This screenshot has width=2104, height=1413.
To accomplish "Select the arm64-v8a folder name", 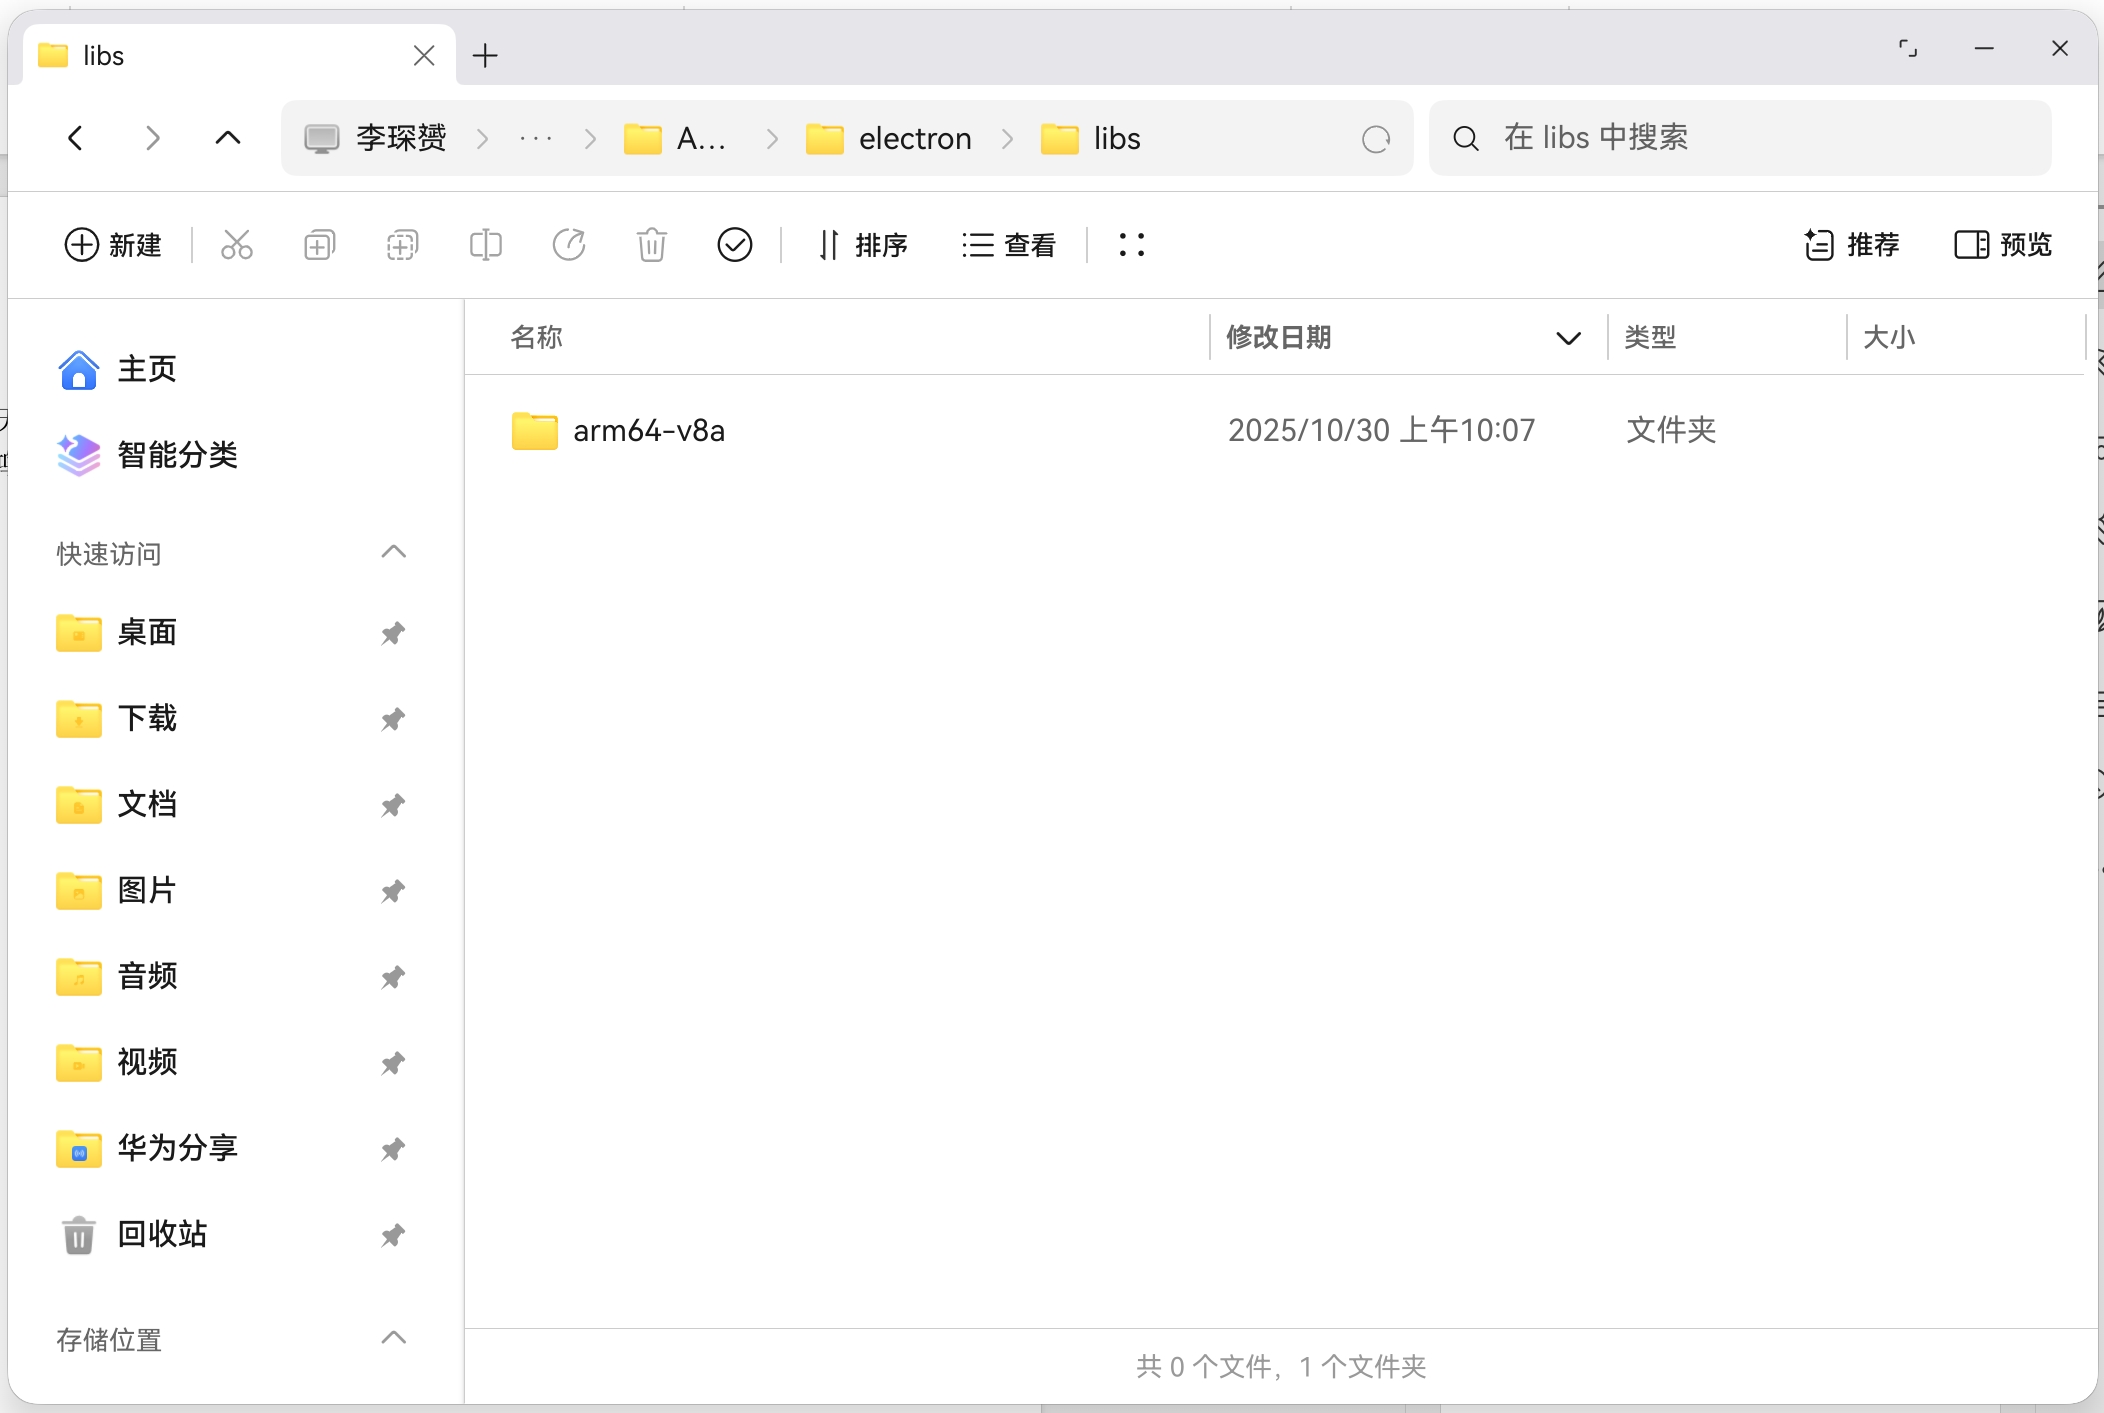I will click(649, 431).
